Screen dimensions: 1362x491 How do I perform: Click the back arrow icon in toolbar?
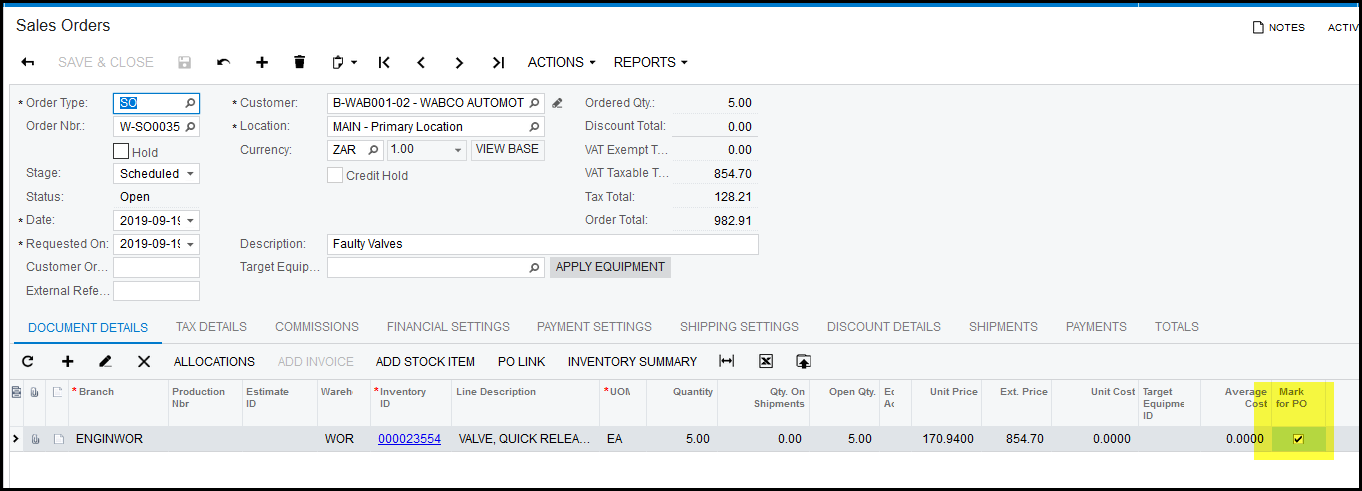click(x=28, y=62)
